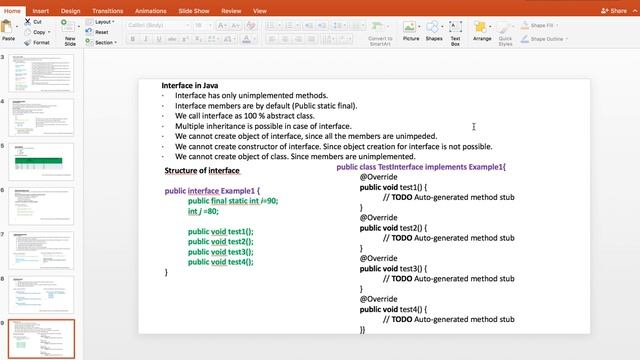Open the View tab
This screenshot has width=640, height=360.
260,11
